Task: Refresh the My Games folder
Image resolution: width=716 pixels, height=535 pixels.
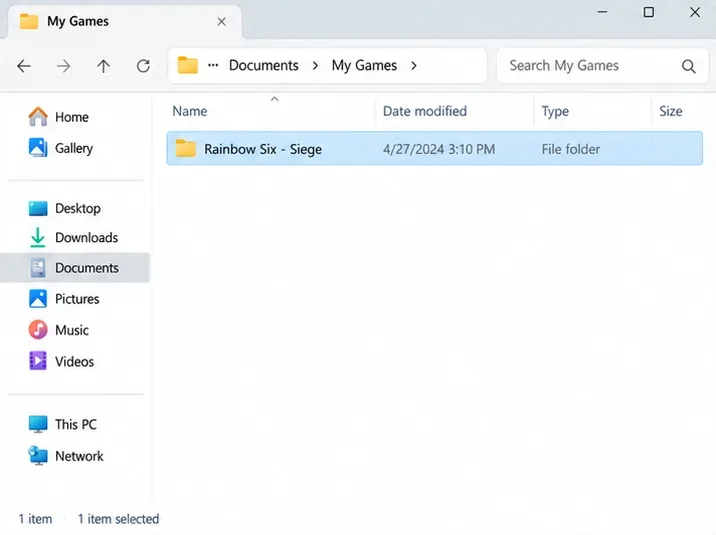Action: [x=143, y=66]
